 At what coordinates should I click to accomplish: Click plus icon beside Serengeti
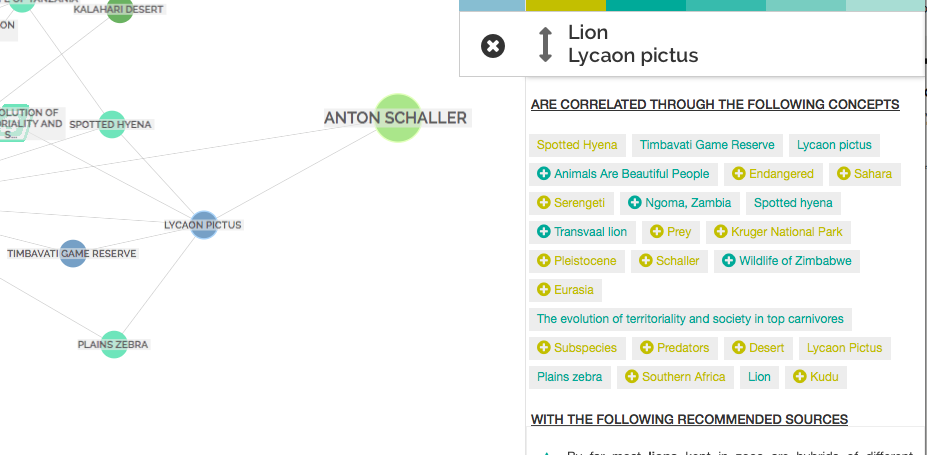(x=544, y=203)
